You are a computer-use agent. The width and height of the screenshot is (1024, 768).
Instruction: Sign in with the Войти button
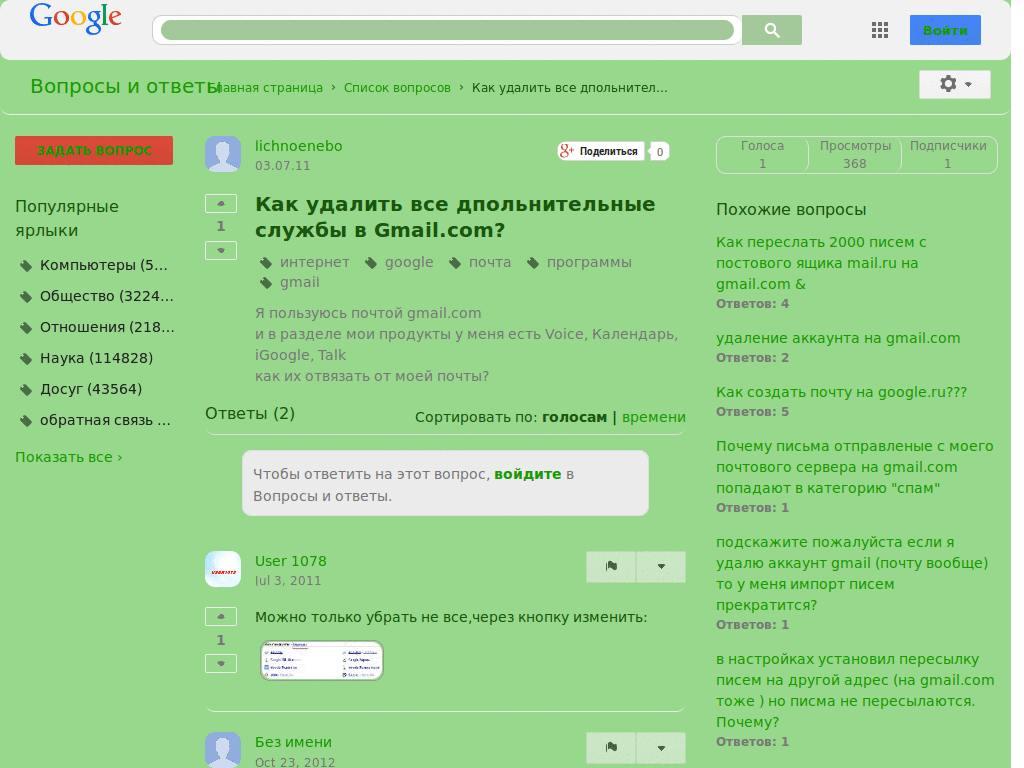coord(945,30)
